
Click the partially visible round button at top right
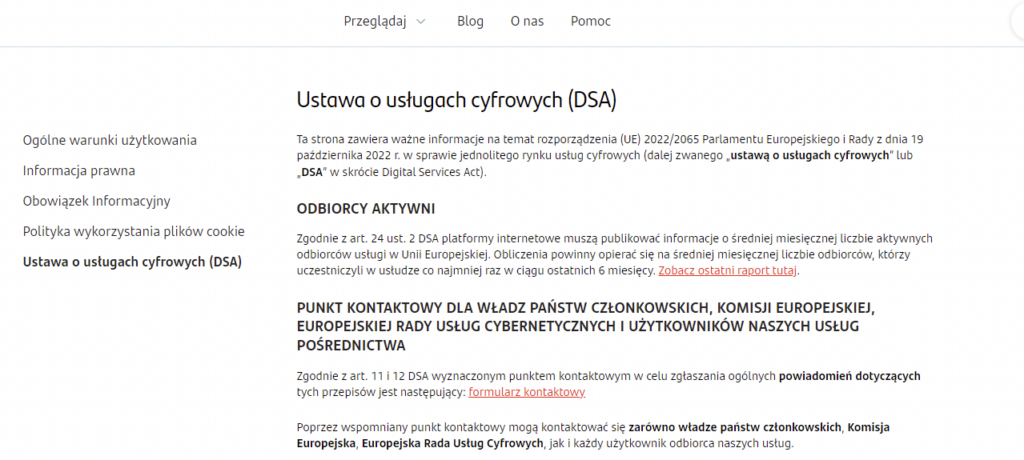pyautogui.click(x=1017, y=22)
